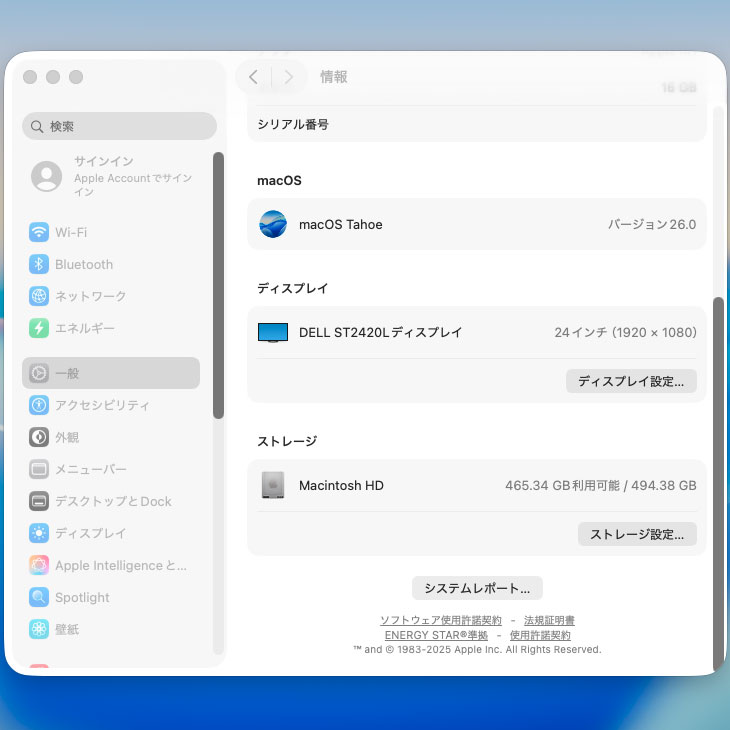This screenshot has width=730, height=730.
Task: Select デスクトップとDock sidebar item
Action: (112, 501)
